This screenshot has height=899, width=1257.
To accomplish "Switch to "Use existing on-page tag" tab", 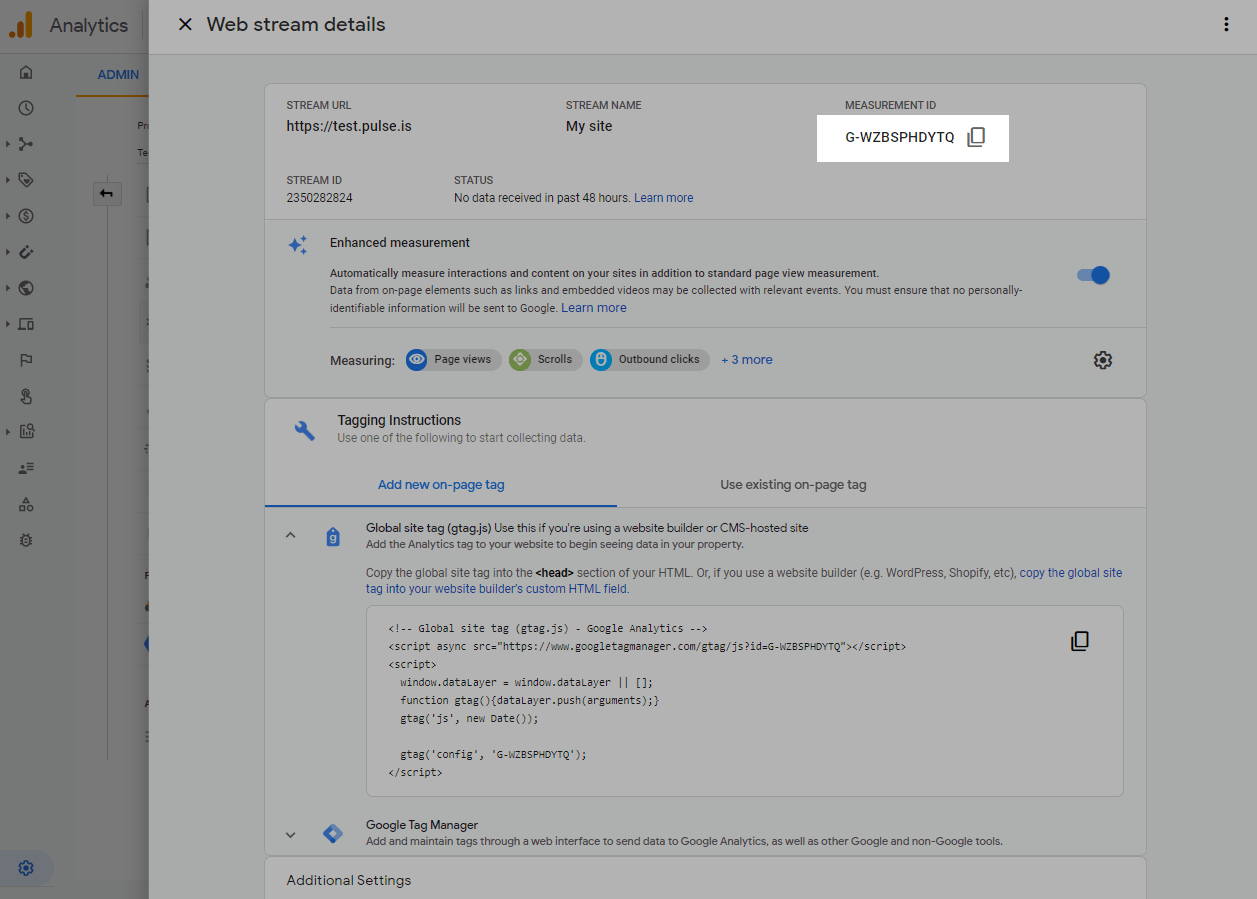I will [x=793, y=485].
